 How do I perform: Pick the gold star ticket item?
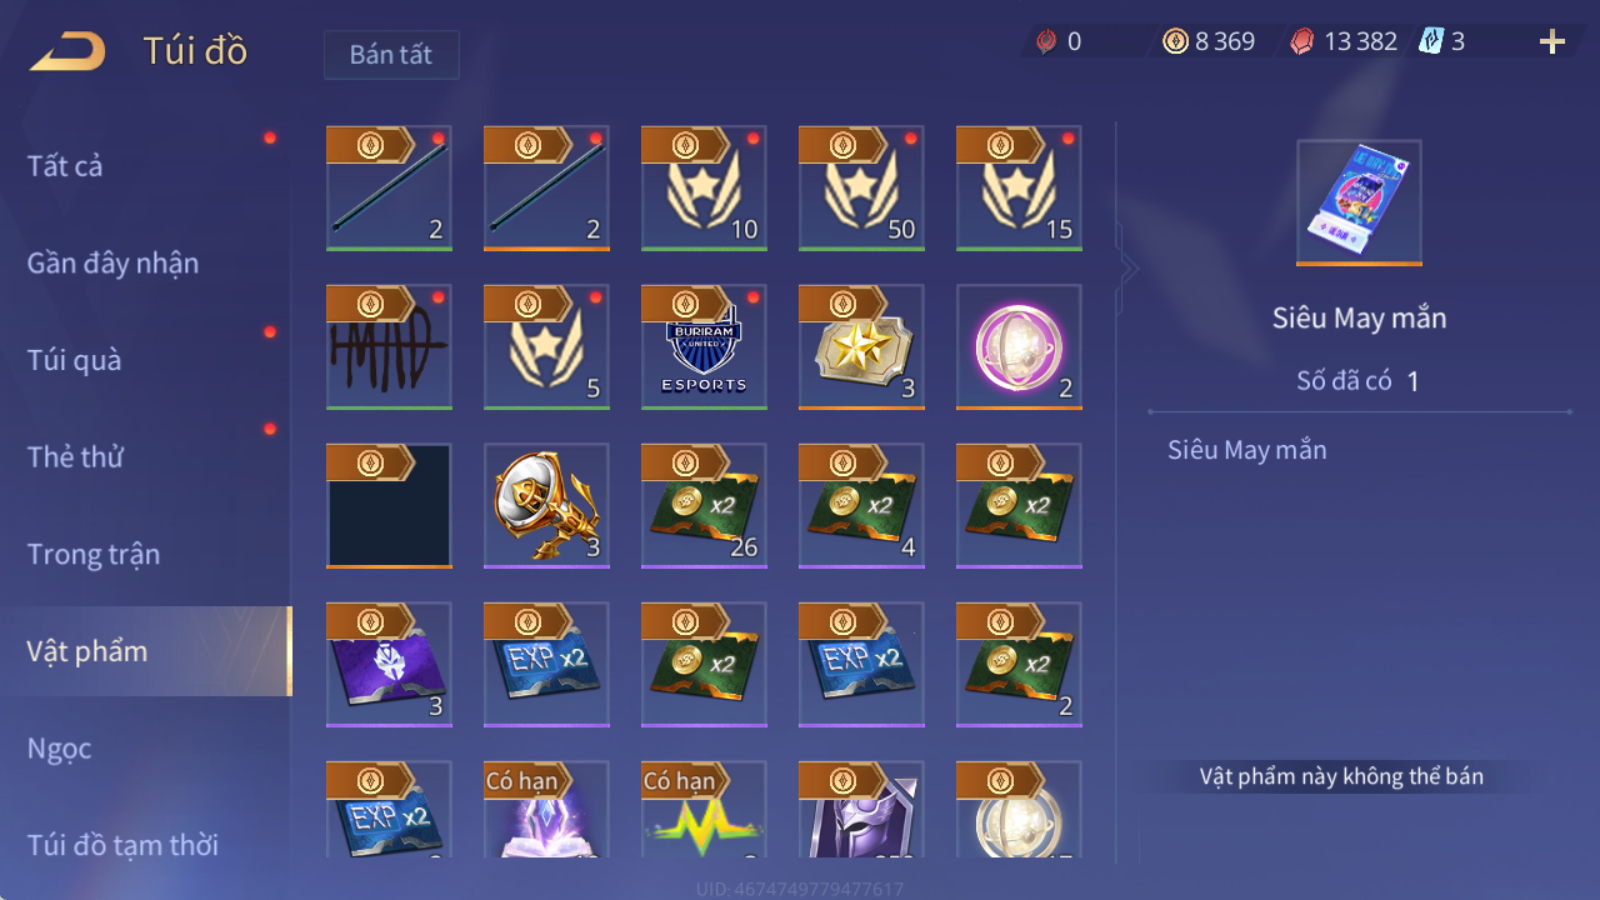pos(861,346)
